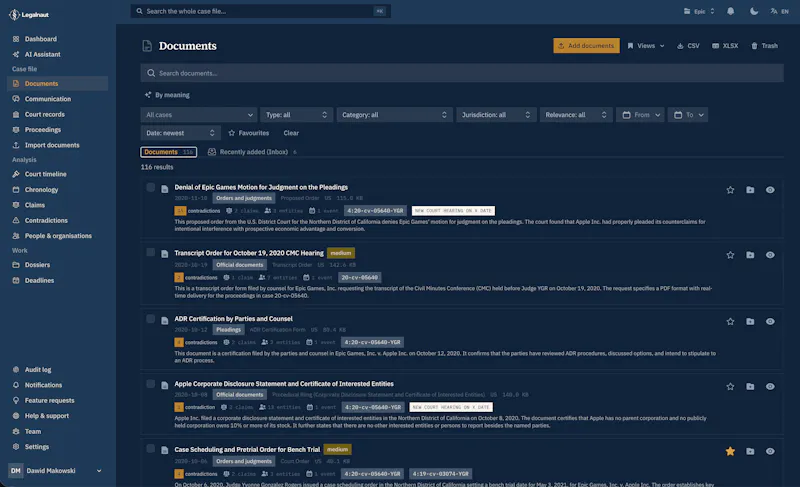800x487 pixels.
Task: Click the Deadlines icon in sidebar
Action: click(16, 280)
